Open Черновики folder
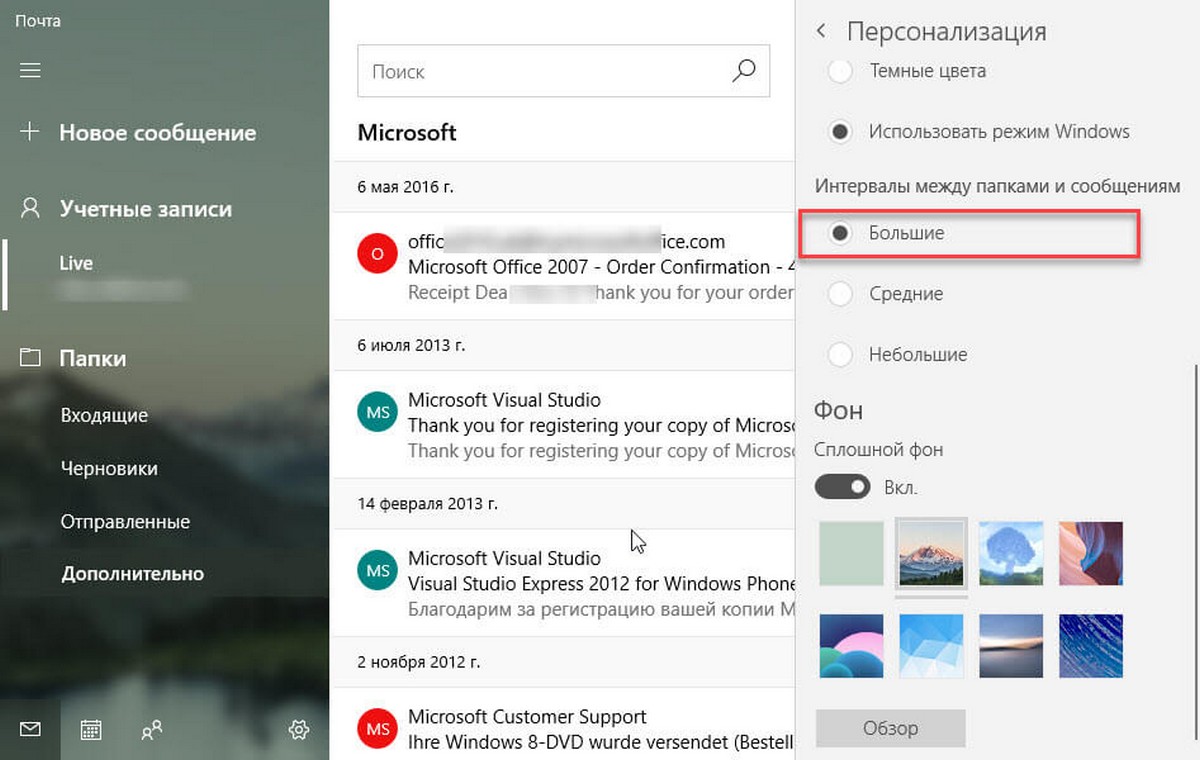This screenshot has height=760, width=1200. (109, 468)
